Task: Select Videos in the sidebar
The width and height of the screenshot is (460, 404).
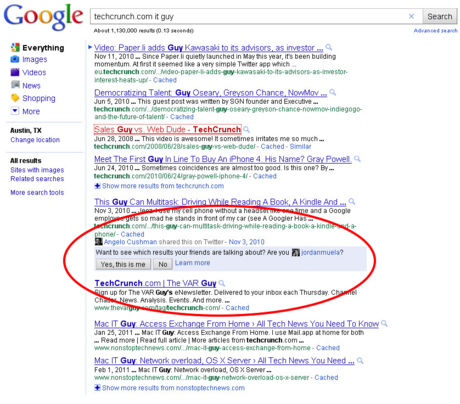Action: tap(34, 72)
